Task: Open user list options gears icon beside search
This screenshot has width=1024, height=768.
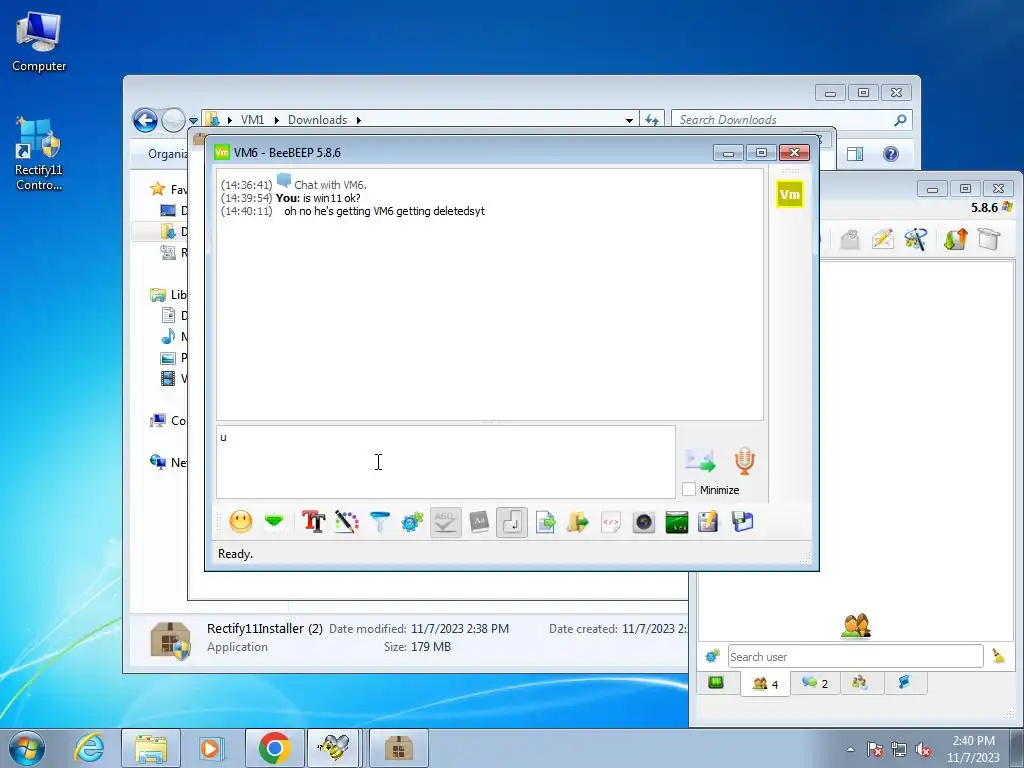Action: (712, 656)
